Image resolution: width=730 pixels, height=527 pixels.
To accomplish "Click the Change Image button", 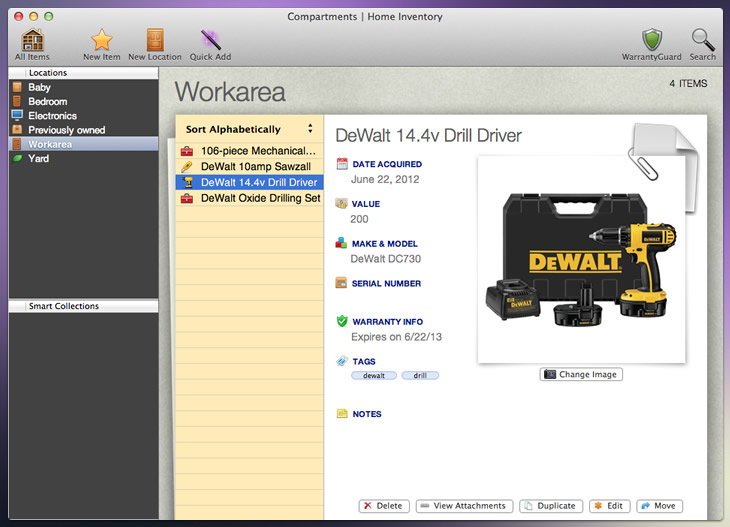I will tap(581, 374).
